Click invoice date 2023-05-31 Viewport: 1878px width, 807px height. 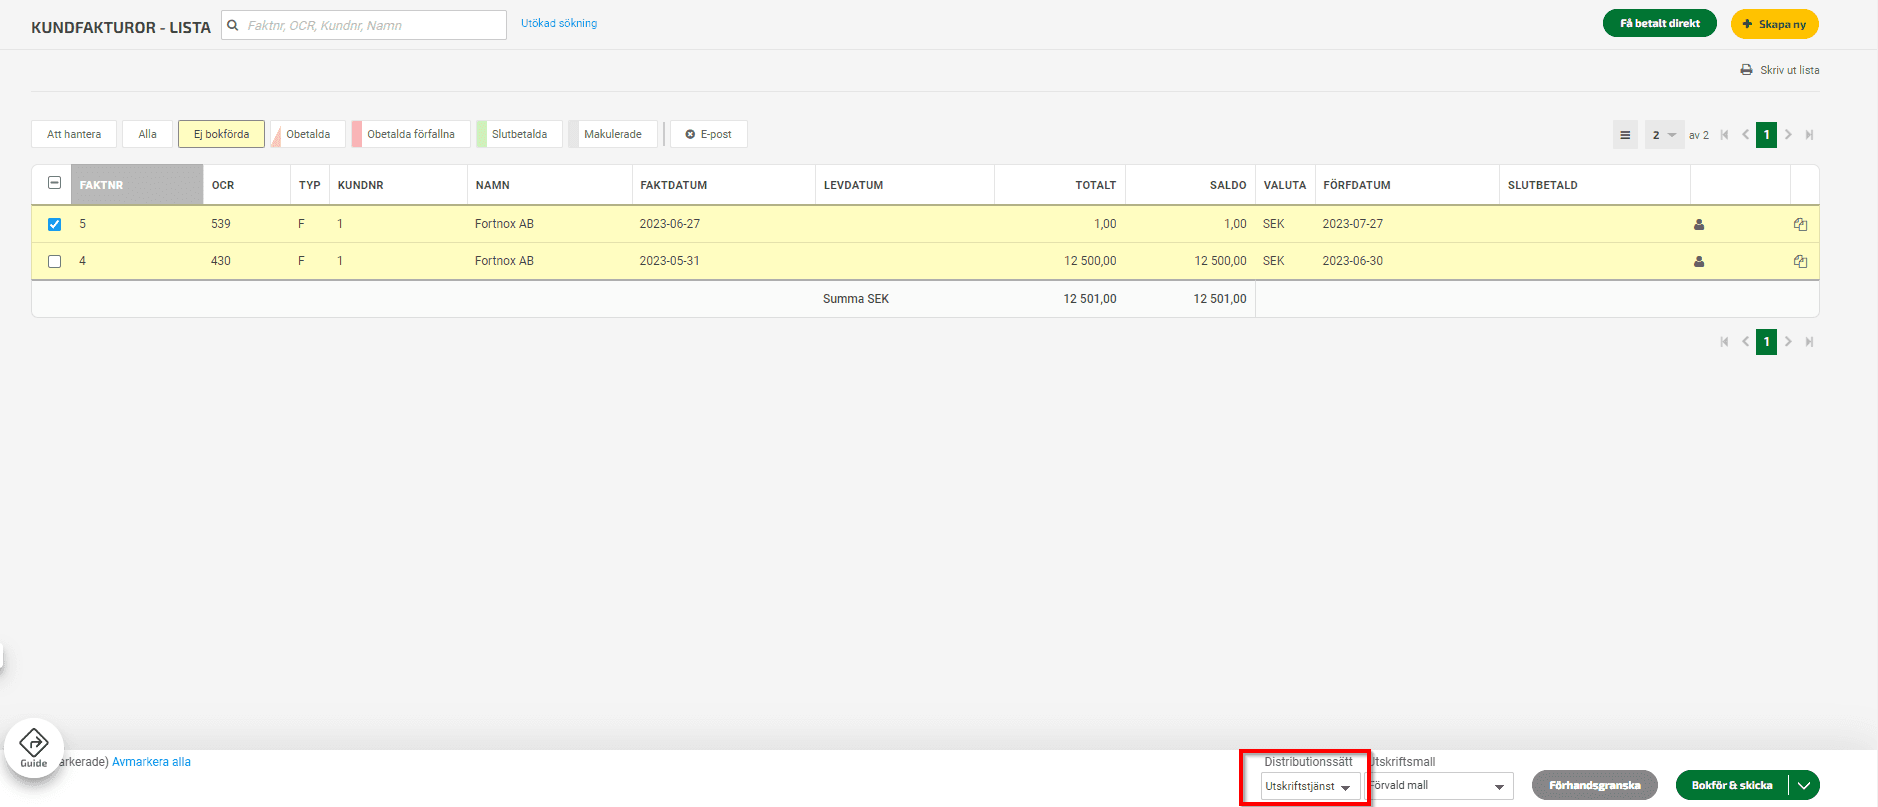pos(670,261)
